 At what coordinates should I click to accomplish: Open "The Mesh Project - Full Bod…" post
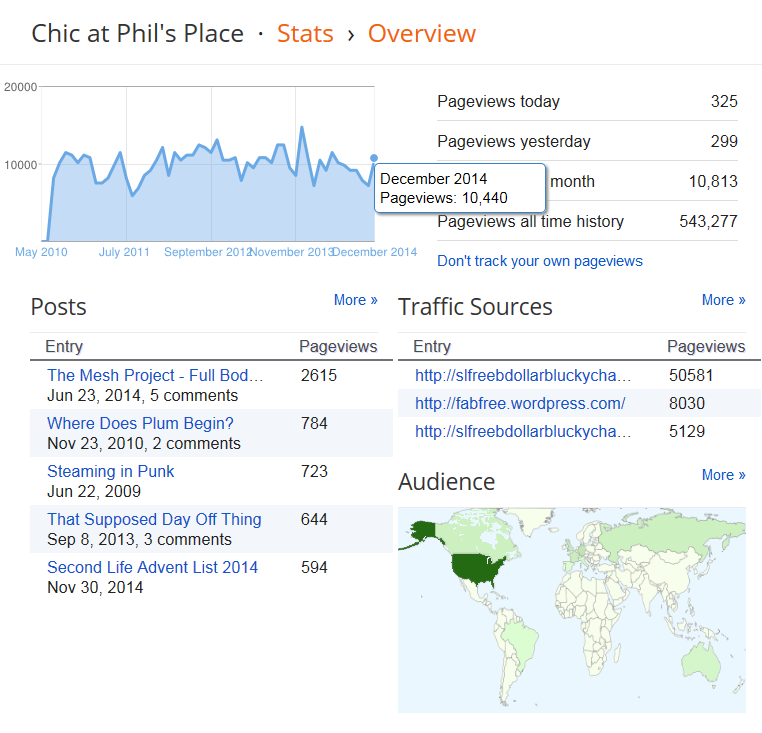pyautogui.click(x=155, y=376)
